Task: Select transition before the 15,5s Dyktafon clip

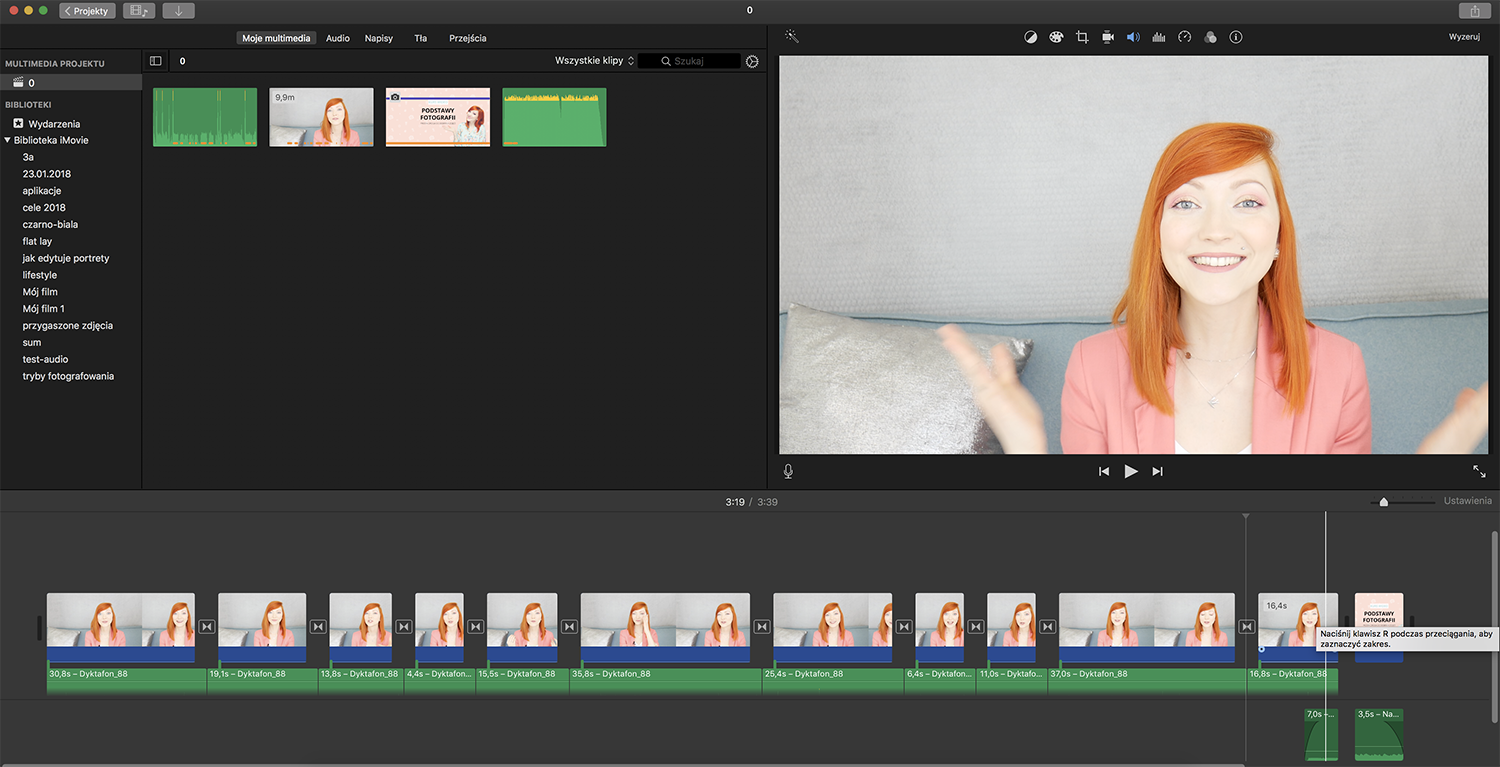Action: (476, 627)
